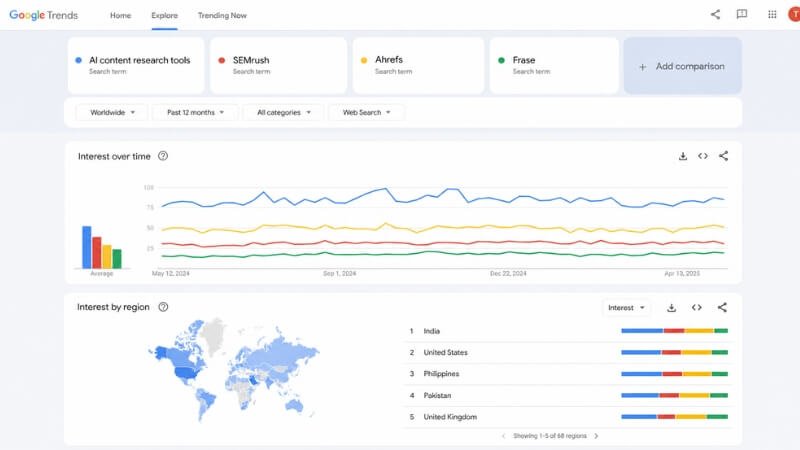
Task: Switch to the Explore tab
Action: click(164, 15)
